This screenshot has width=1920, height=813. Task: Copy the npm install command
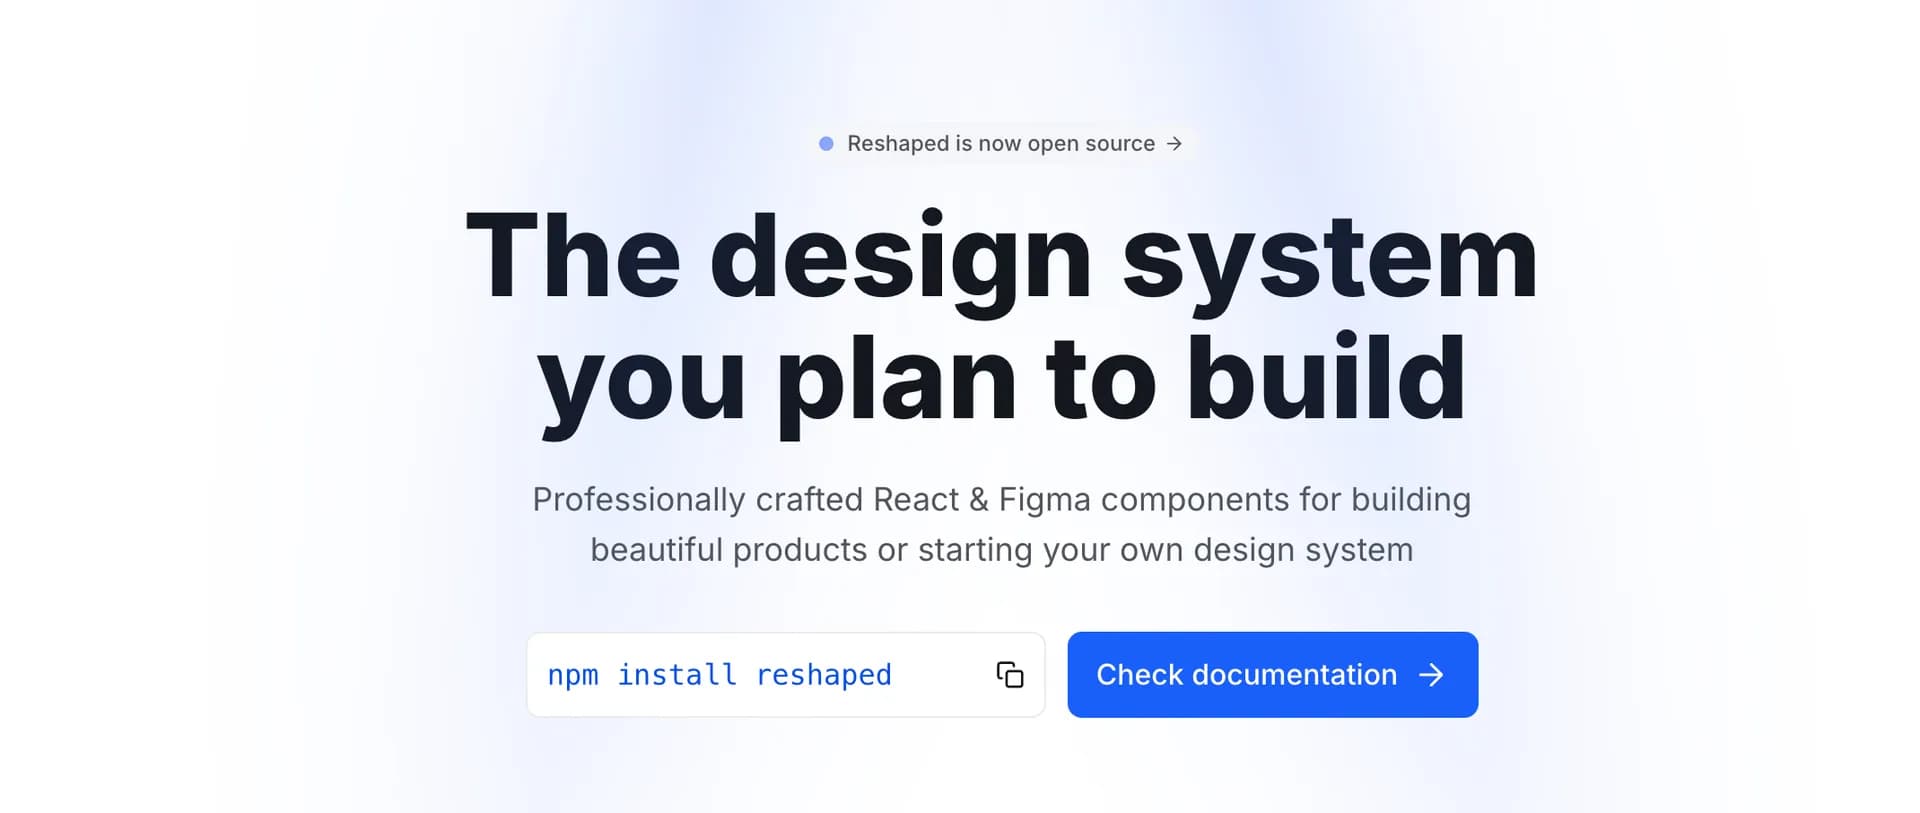pos(1009,675)
